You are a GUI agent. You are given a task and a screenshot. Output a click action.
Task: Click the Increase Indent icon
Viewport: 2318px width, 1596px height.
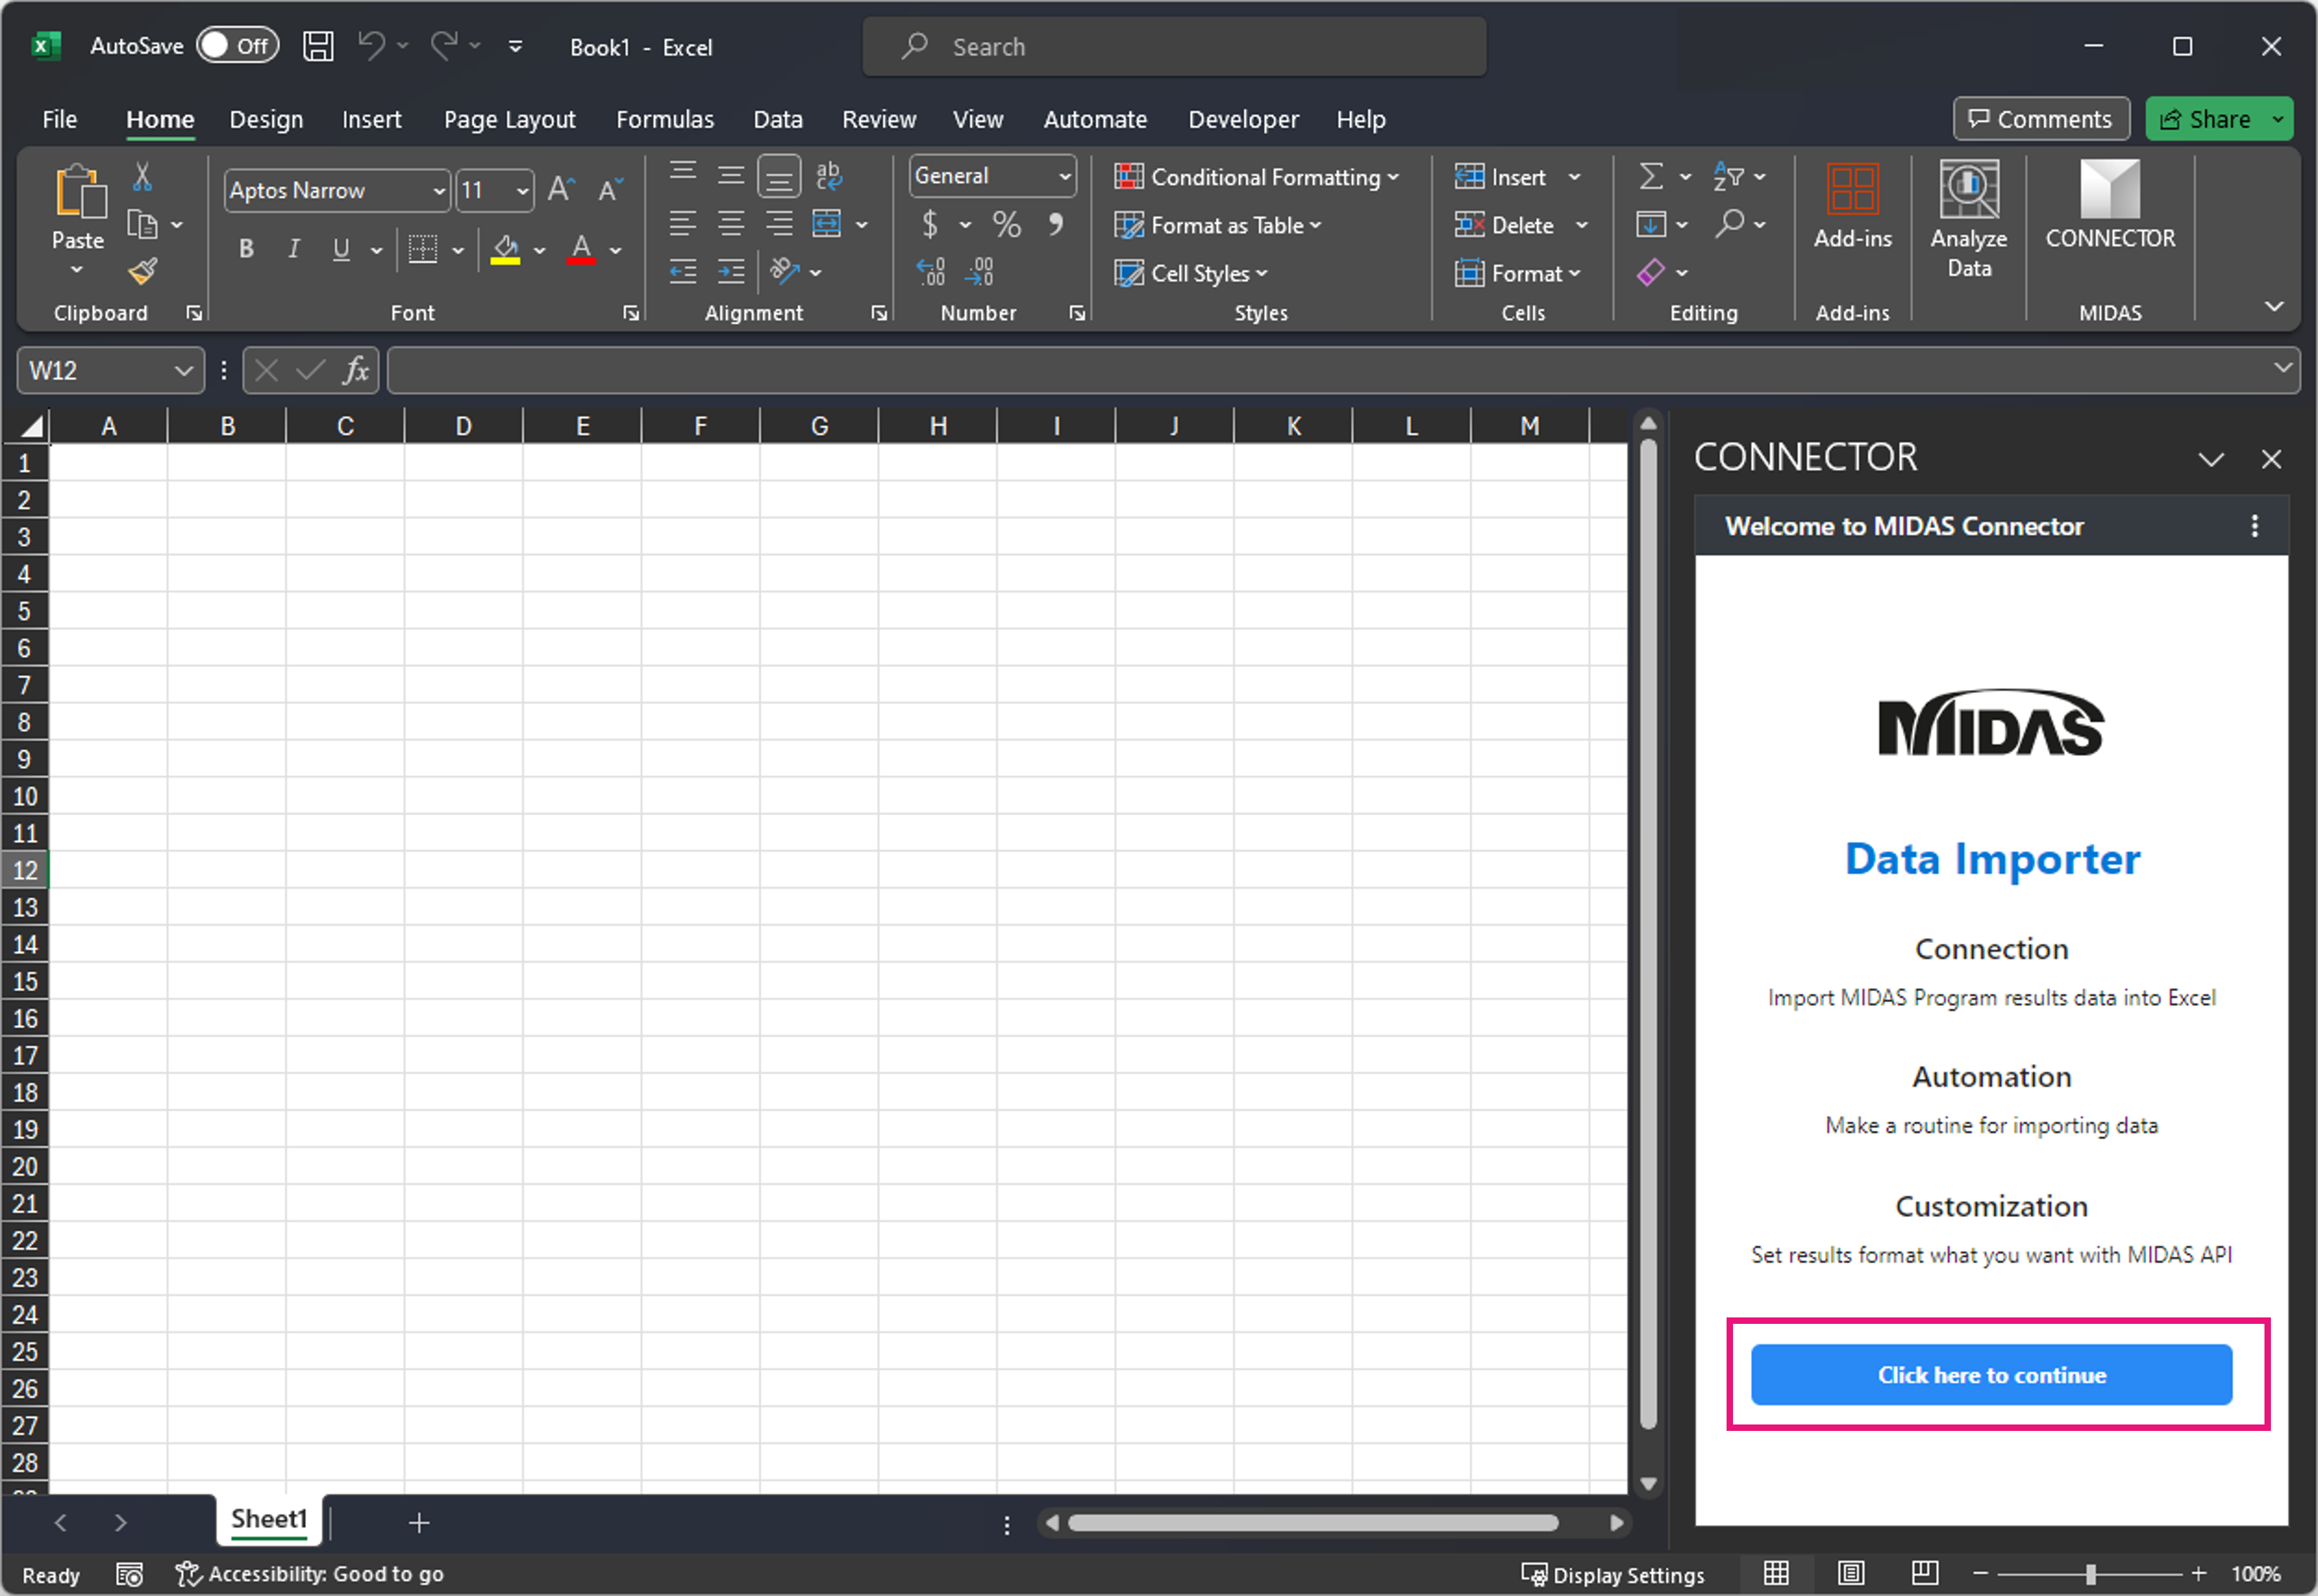click(x=731, y=272)
